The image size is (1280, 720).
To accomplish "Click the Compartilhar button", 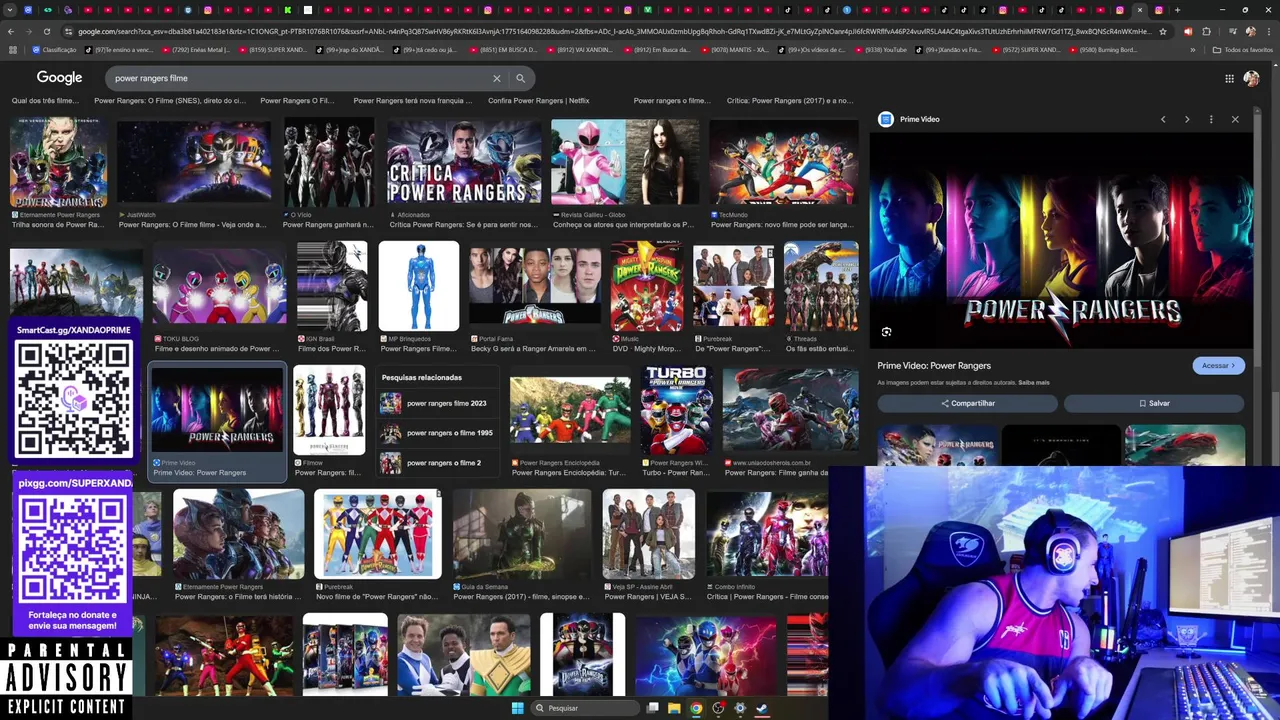I will [x=967, y=403].
